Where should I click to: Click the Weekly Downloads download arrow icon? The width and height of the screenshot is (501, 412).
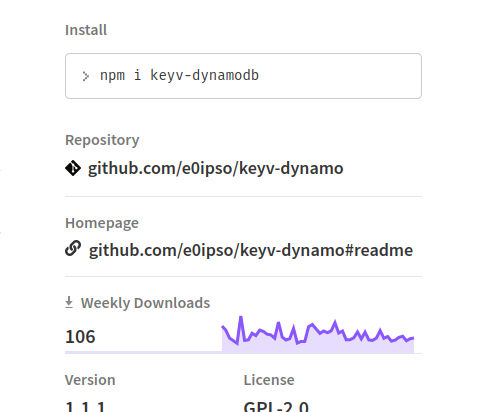(69, 302)
